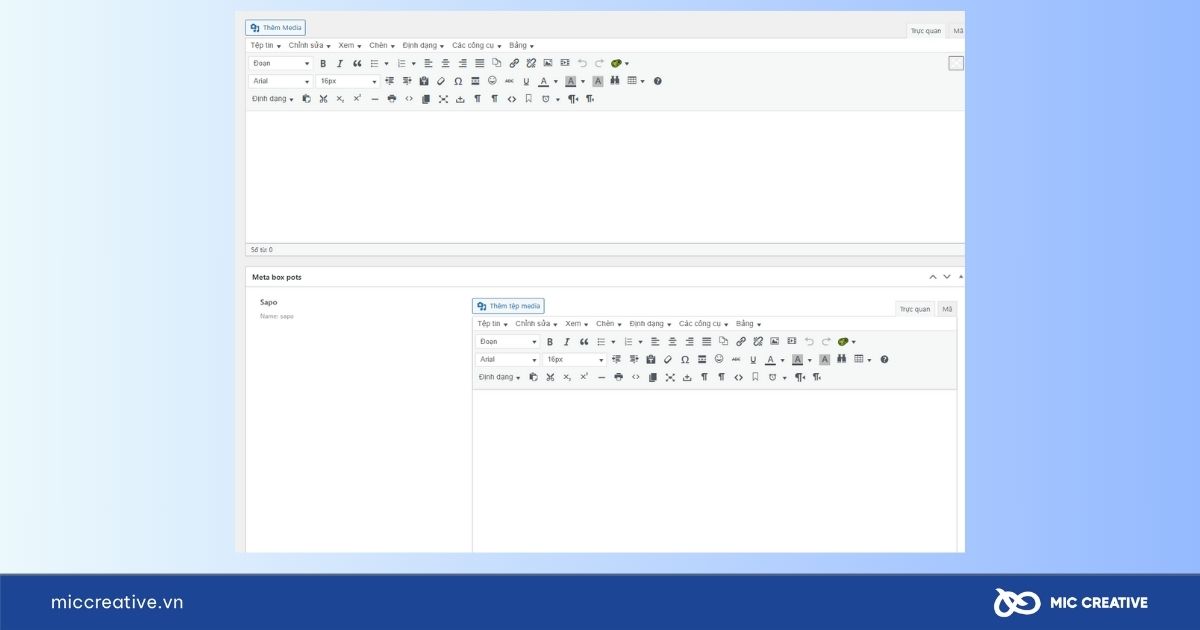
Task: Click the 'Thêm Media' button
Action: 275,28
